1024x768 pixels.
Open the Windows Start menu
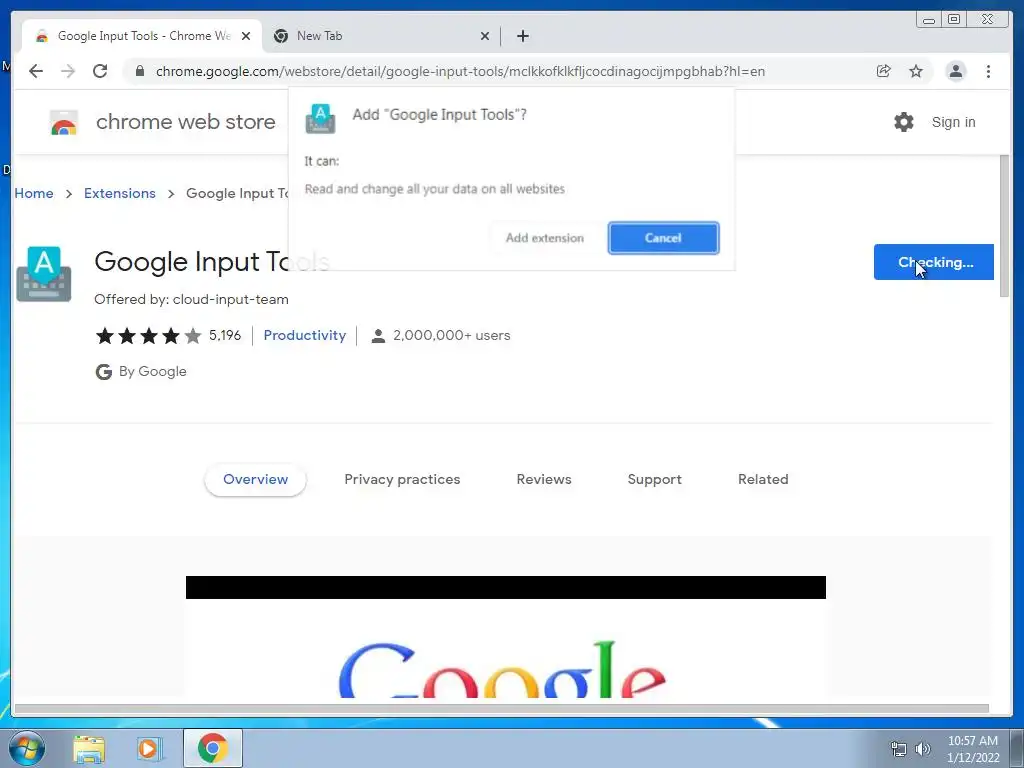(x=27, y=748)
